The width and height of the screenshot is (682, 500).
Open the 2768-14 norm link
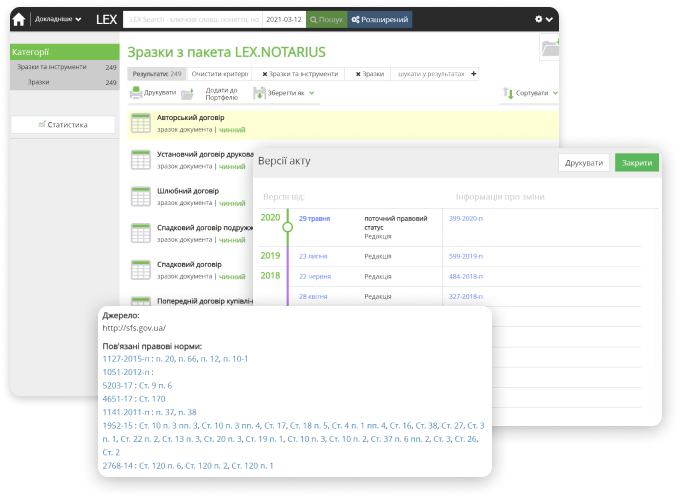click(x=117, y=466)
